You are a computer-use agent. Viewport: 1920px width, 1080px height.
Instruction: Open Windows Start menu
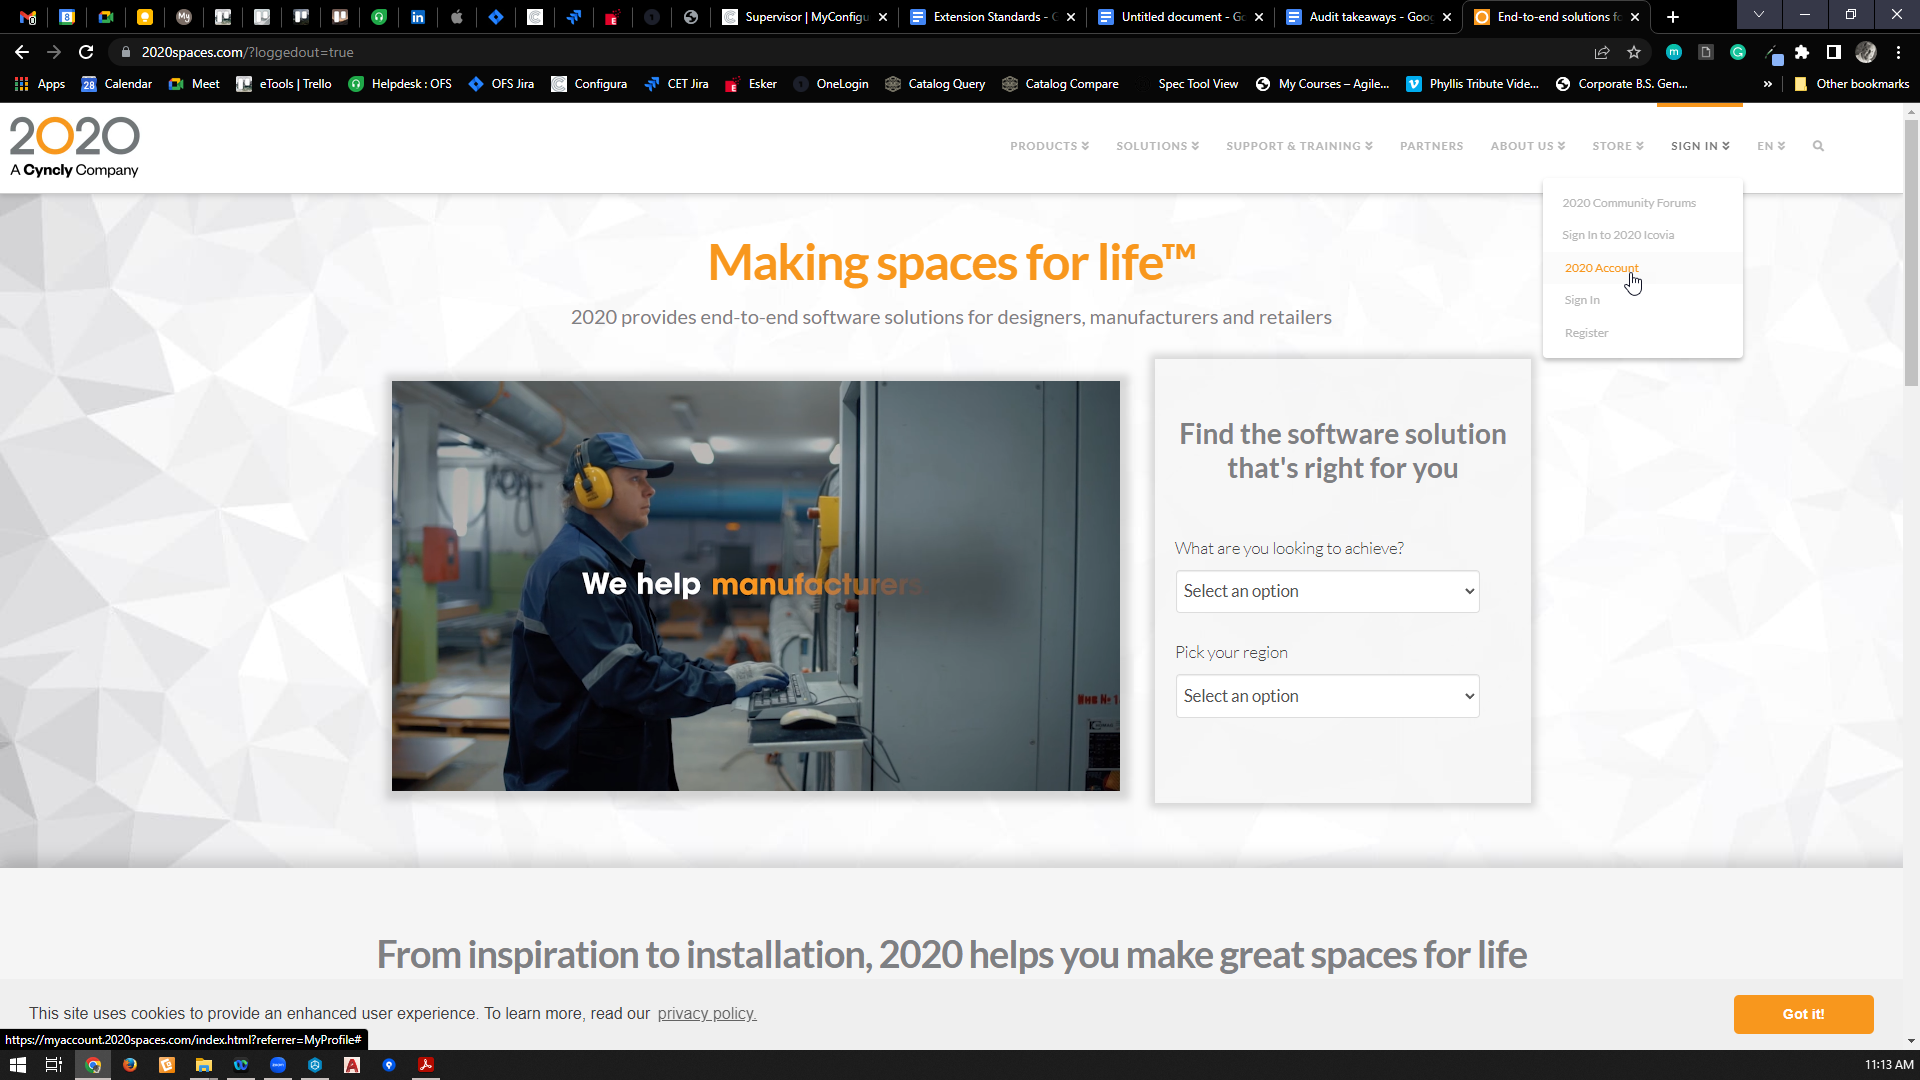[17, 1065]
